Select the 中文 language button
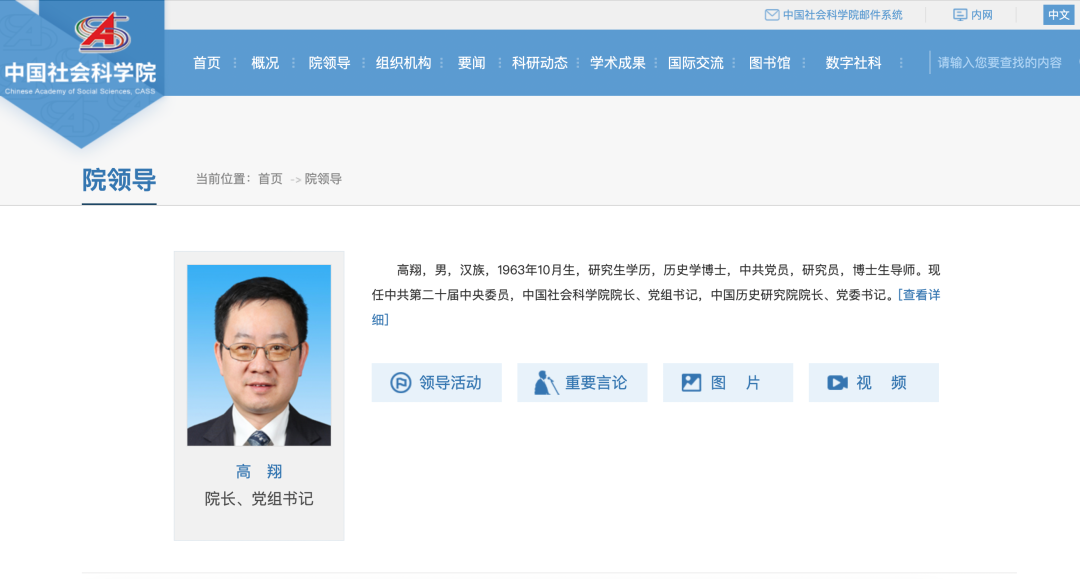 click(1059, 15)
